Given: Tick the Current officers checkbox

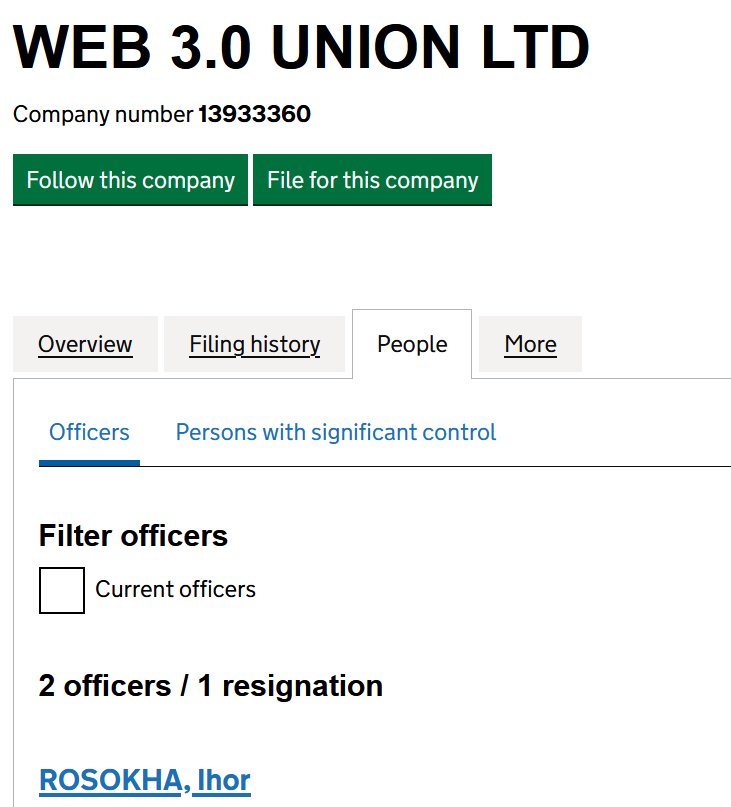Looking at the screenshot, I should 62,590.
